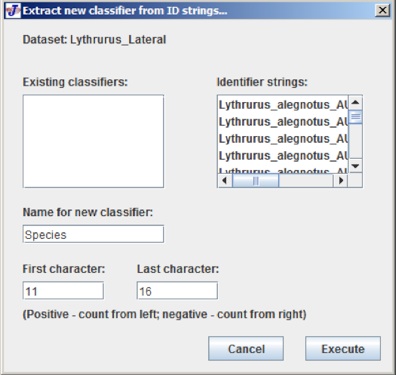The height and width of the screenshot is (375, 396).
Task: Click the horizontal scrollbar track right of the thumb
Action: 306,181
